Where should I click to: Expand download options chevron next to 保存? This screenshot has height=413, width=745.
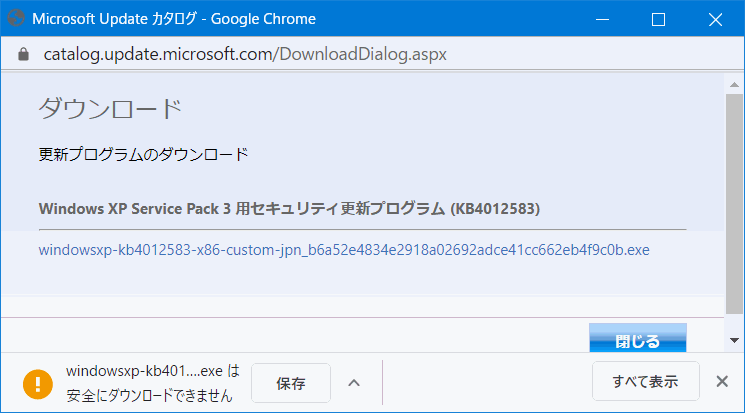(x=354, y=383)
